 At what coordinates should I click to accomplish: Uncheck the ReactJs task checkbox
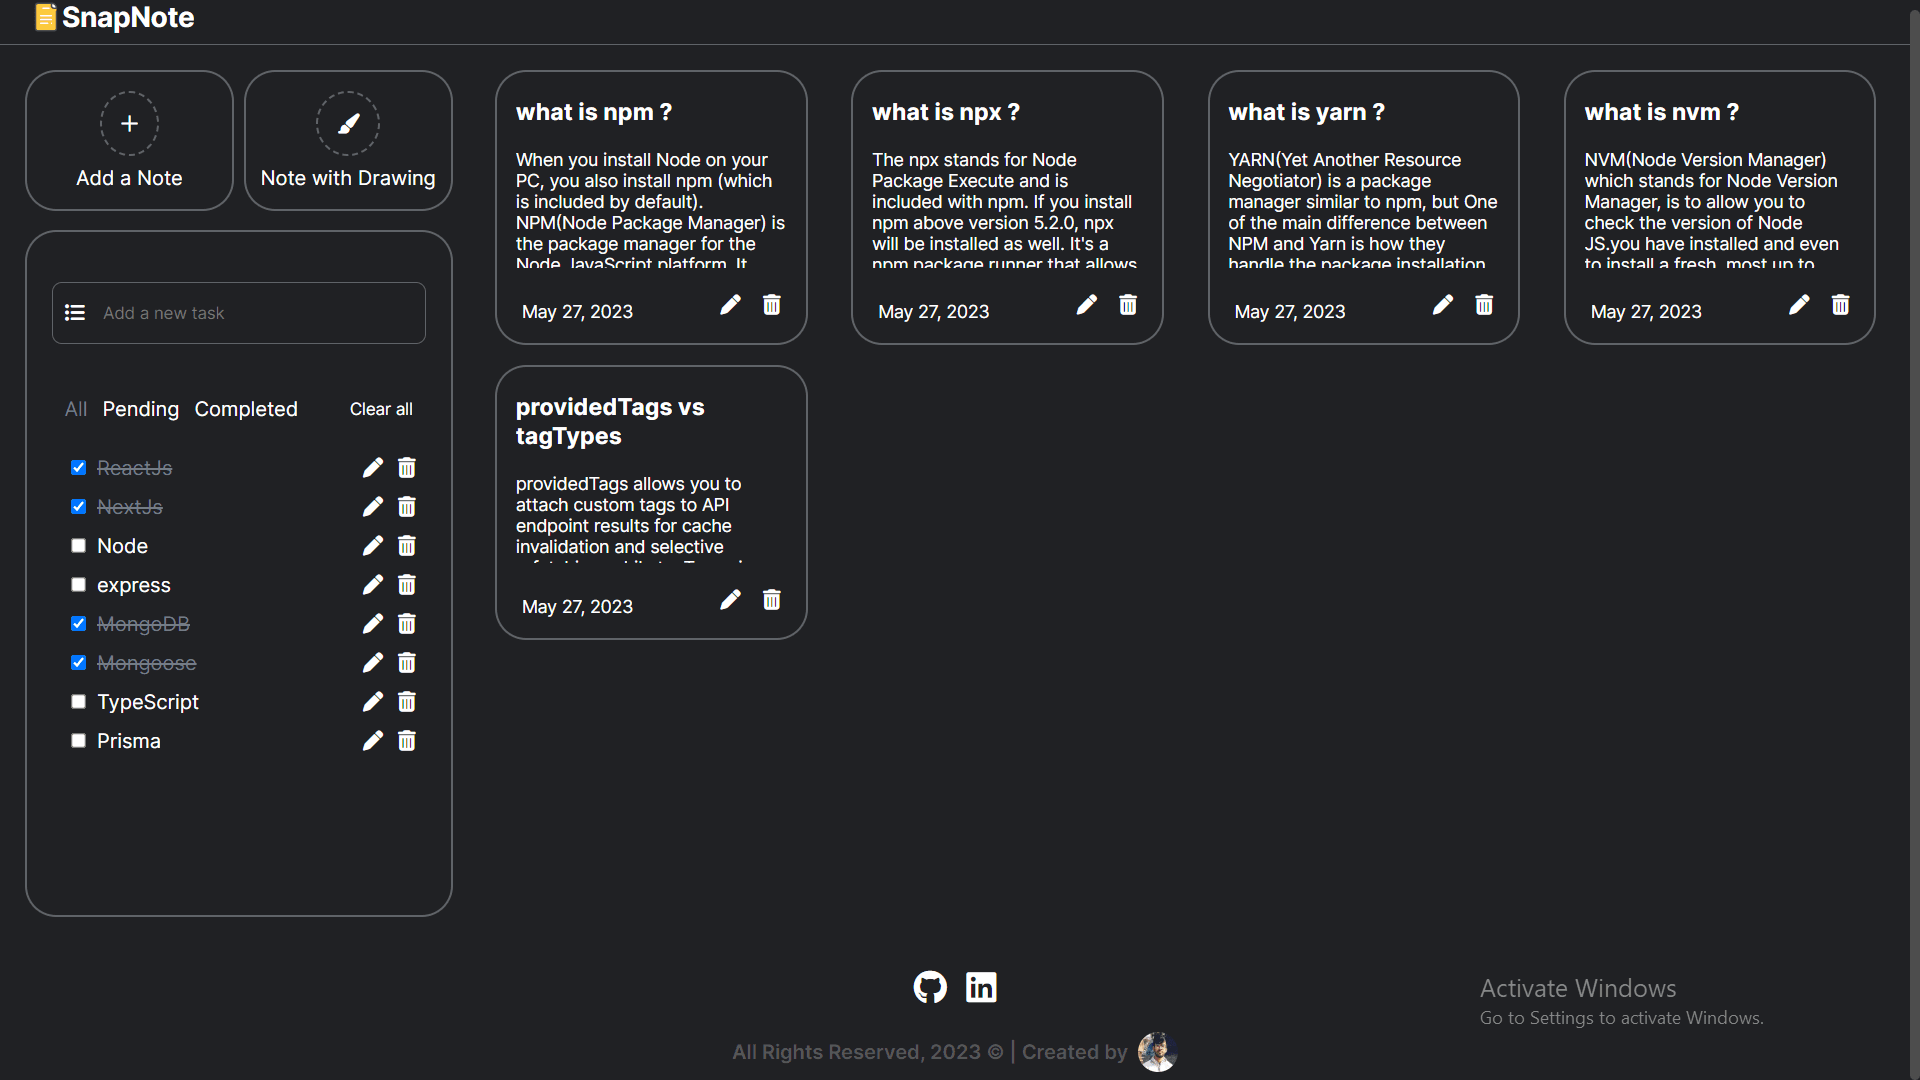(x=79, y=468)
